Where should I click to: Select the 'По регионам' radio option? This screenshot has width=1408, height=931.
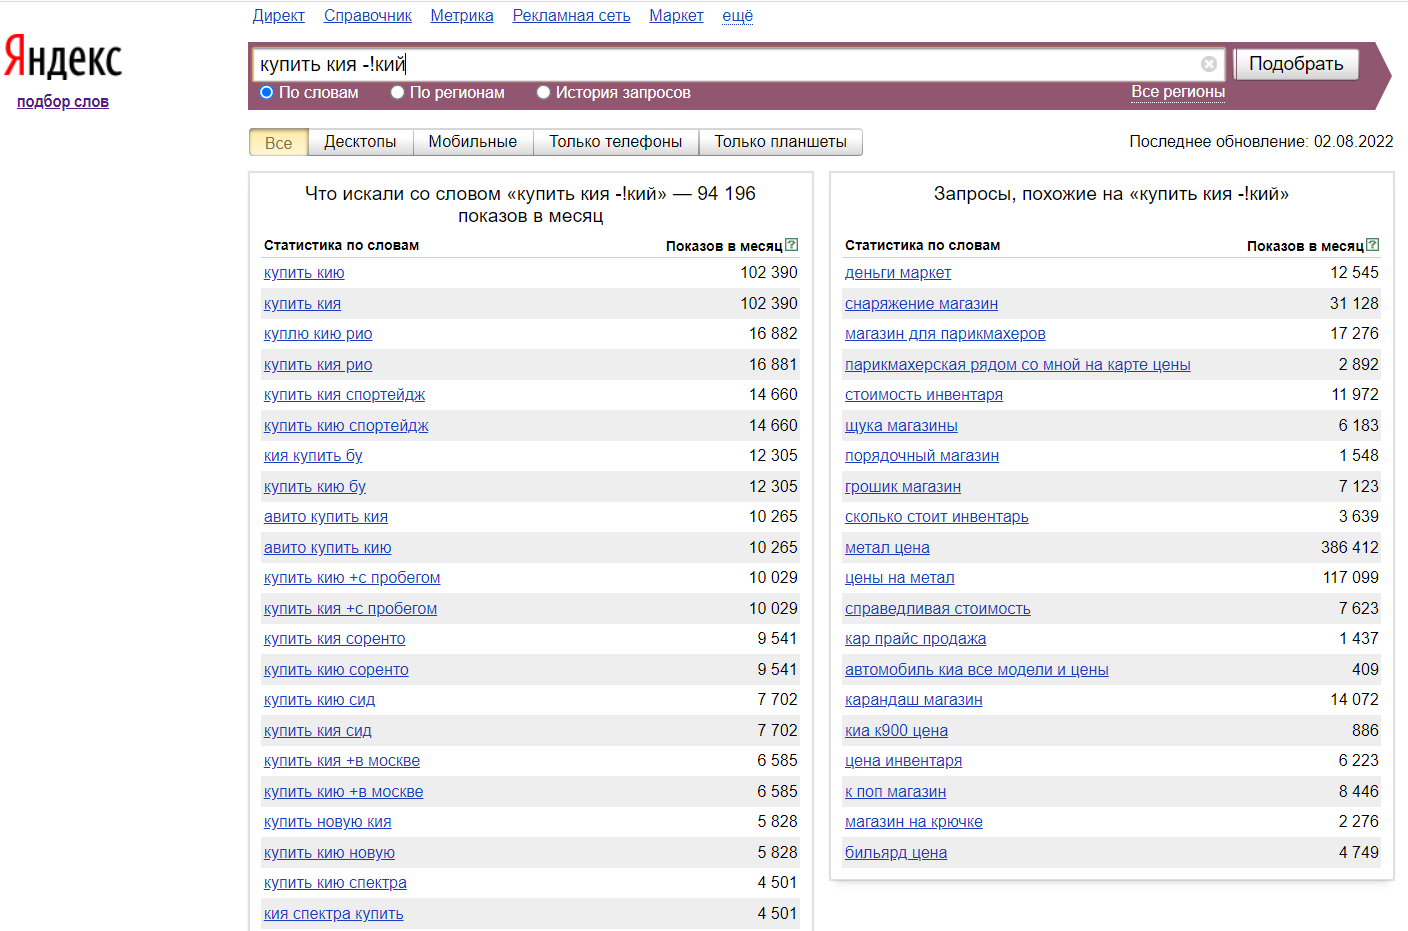click(398, 93)
